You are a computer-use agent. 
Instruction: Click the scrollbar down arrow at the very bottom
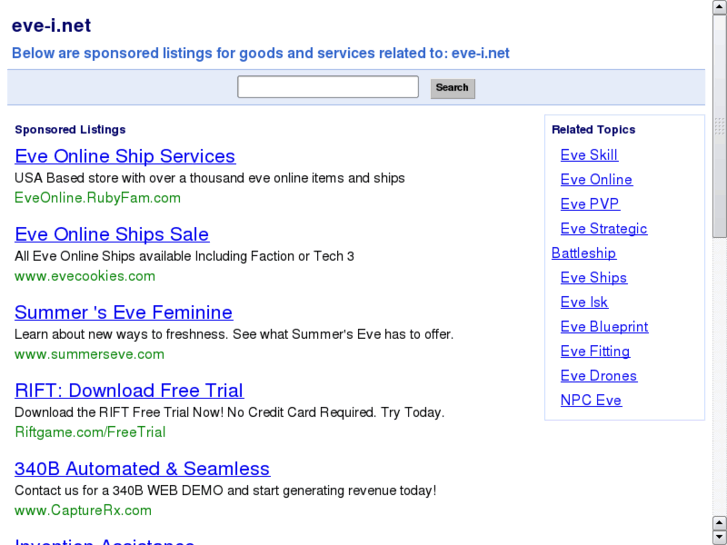pyautogui.click(x=719, y=538)
